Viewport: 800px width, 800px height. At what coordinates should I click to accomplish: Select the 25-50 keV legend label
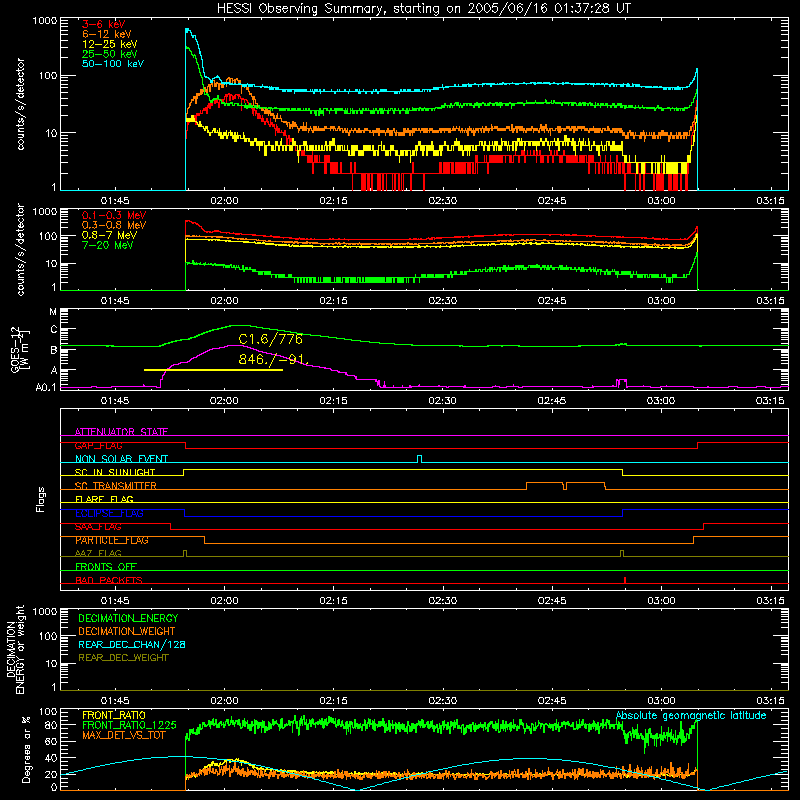pyautogui.click(x=110, y=54)
